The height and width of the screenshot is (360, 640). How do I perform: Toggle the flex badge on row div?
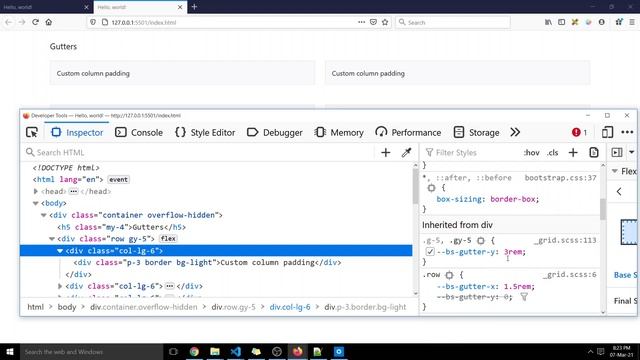click(x=168, y=239)
